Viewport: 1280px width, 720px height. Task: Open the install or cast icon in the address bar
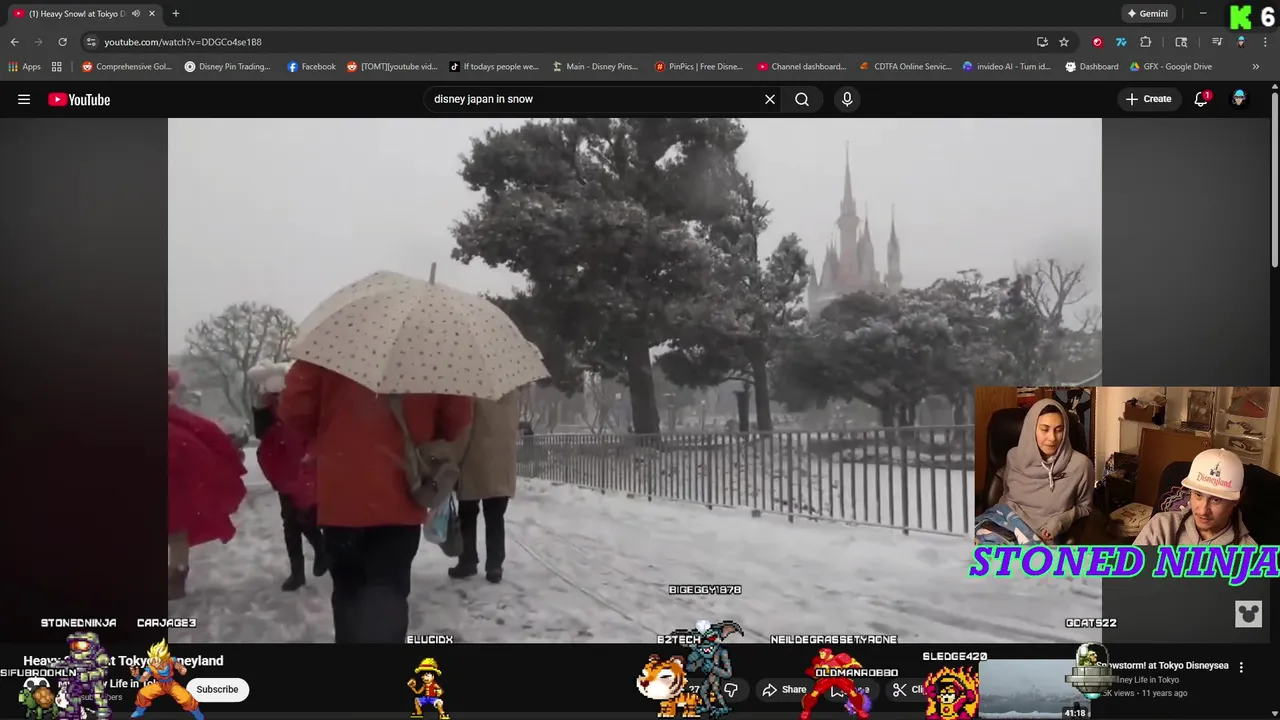point(1042,42)
